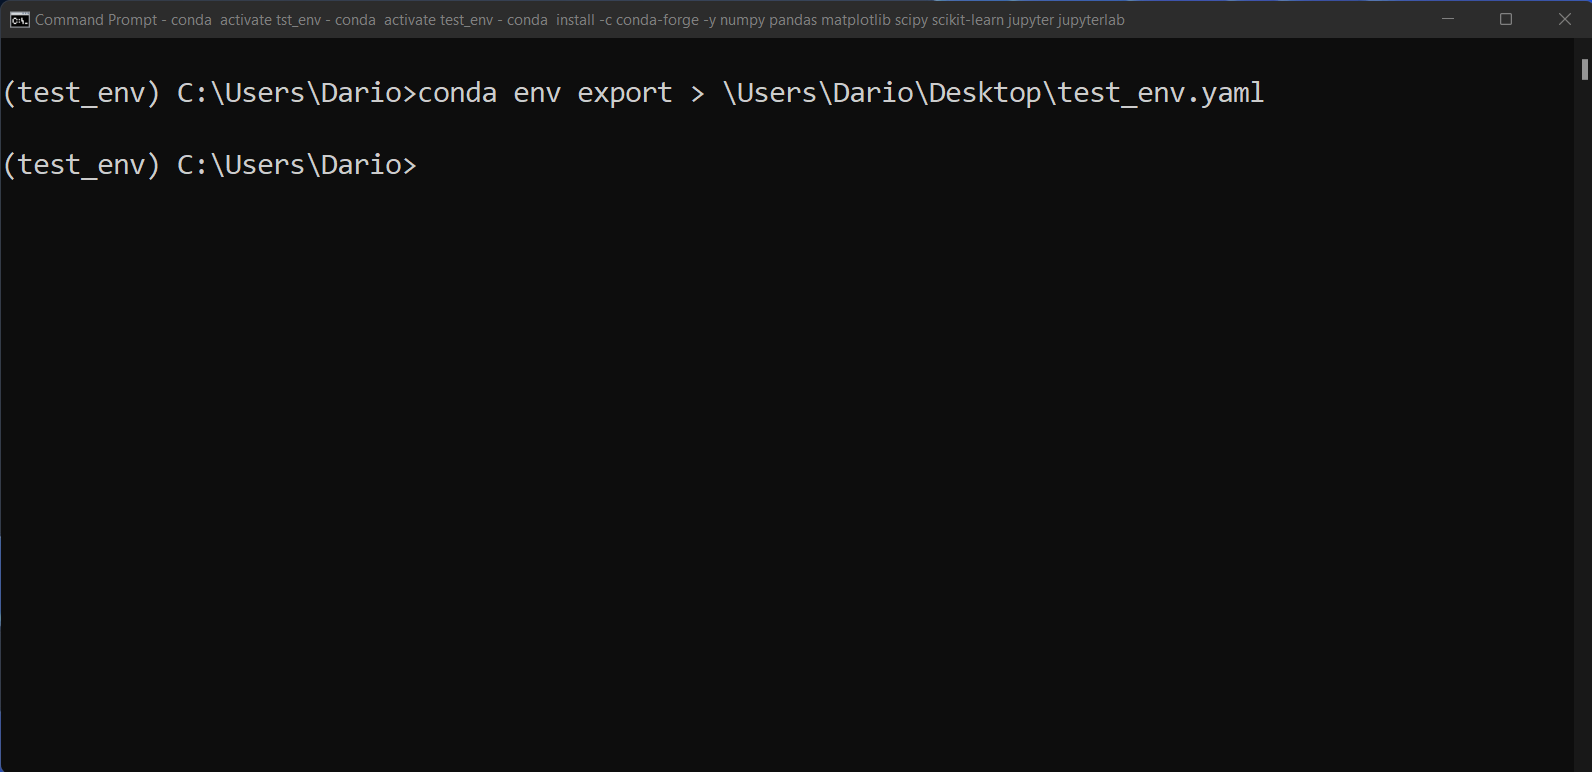The height and width of the screenshot is (772, 1592).
Task: Click jupyterlab at the end of the title
Action: pos(1092,19)
